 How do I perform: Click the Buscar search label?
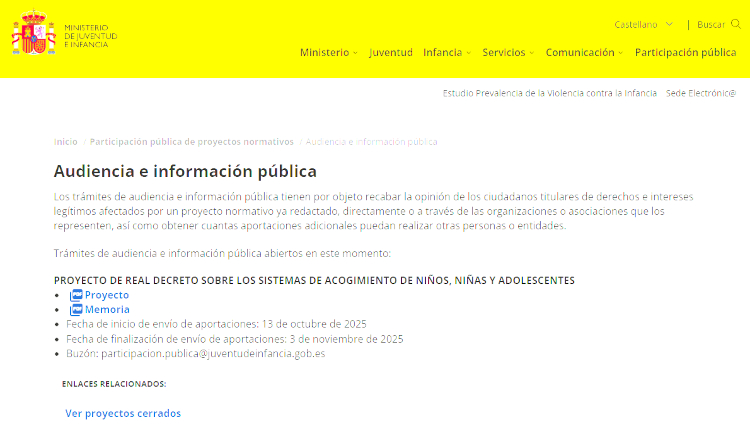point(711,24)
